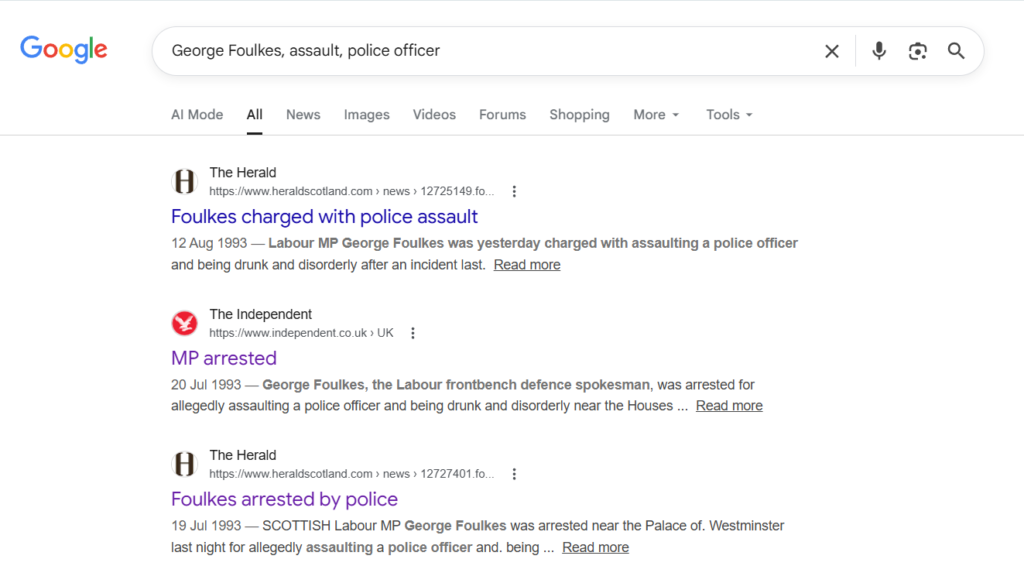Click Herald favicon beside heraldscotland 12725149 URL
The image size is (1024, 566).
pos(185,181)
